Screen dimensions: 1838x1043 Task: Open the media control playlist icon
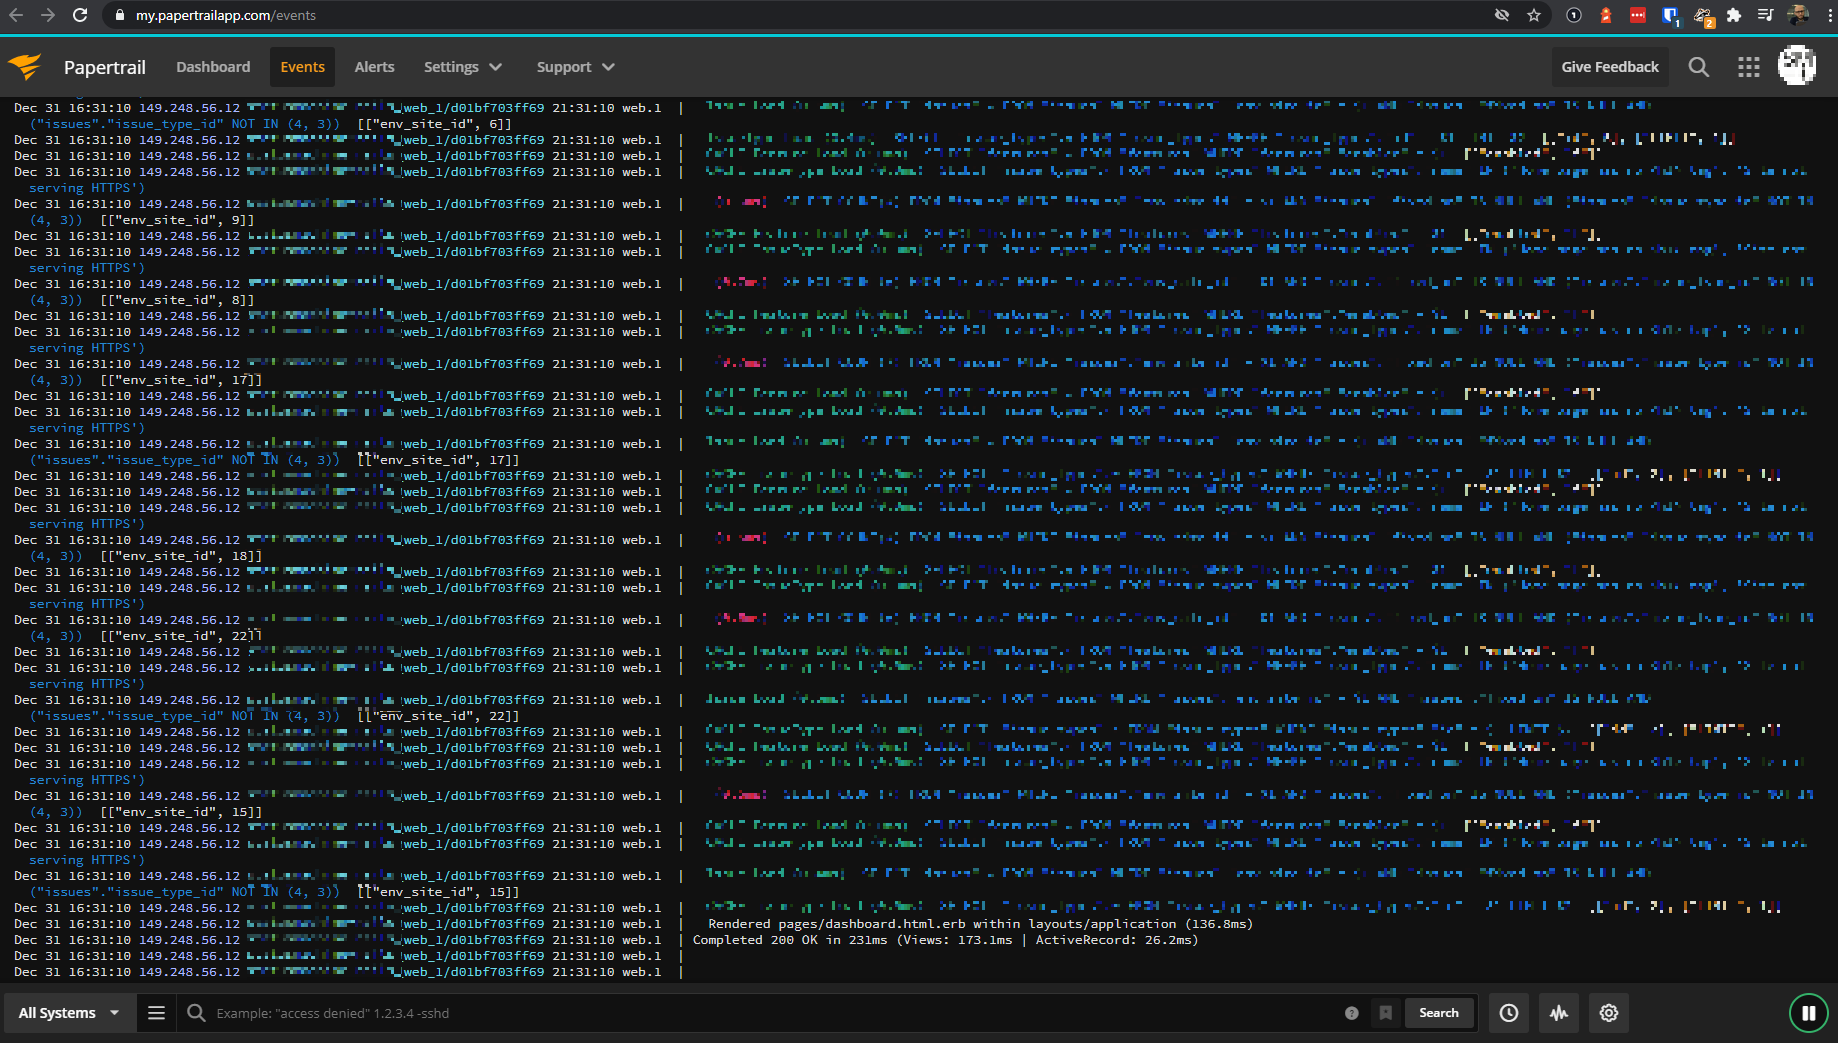click(x=1766, y=15)
